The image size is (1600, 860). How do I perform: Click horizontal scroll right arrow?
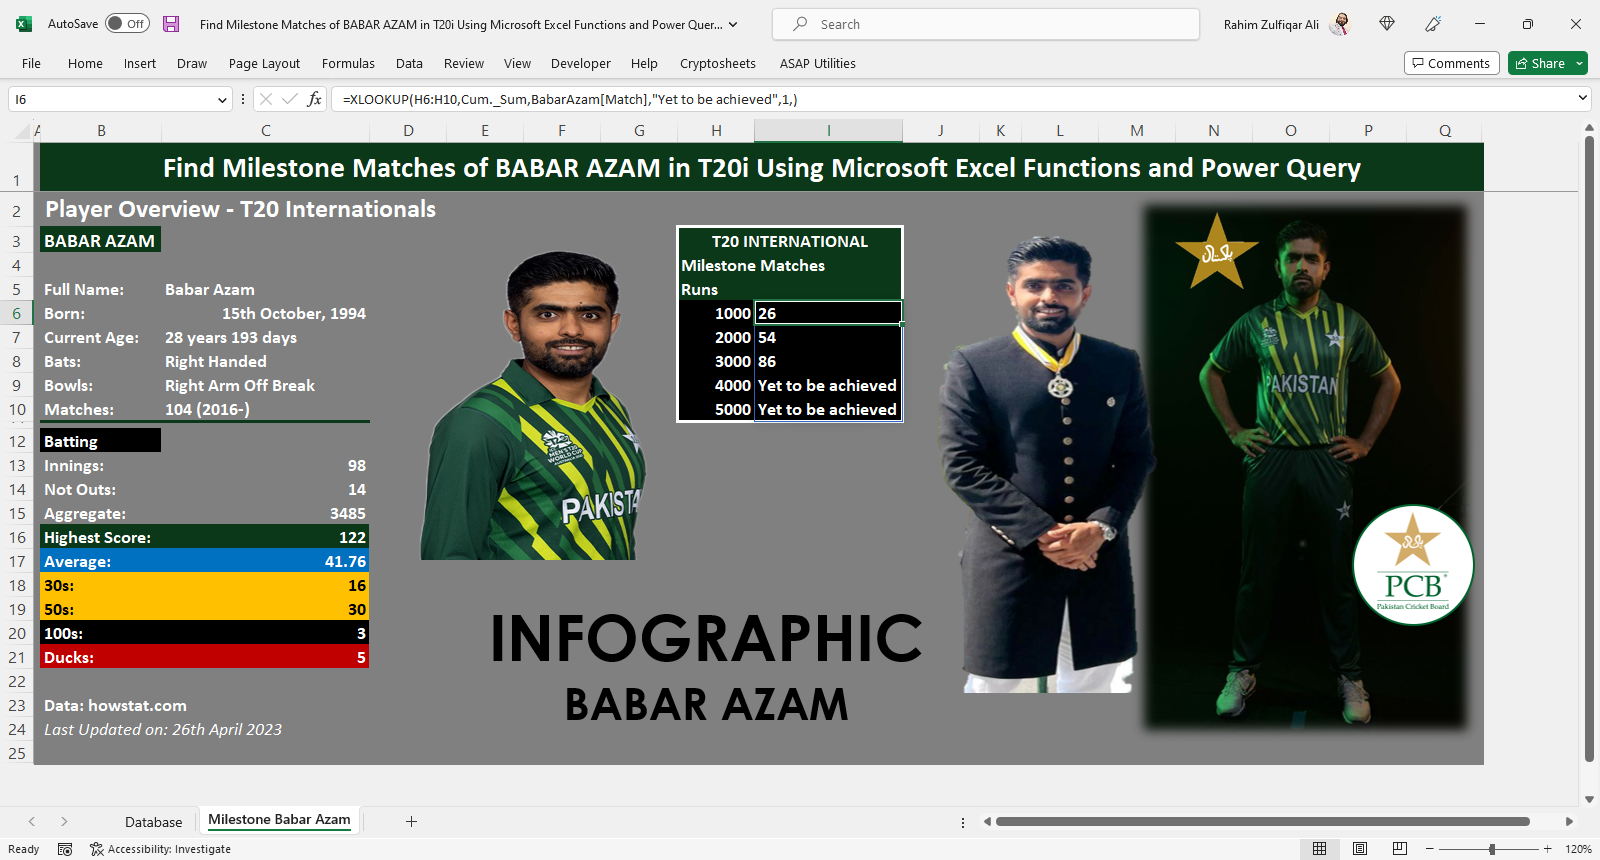point(1569,821)
